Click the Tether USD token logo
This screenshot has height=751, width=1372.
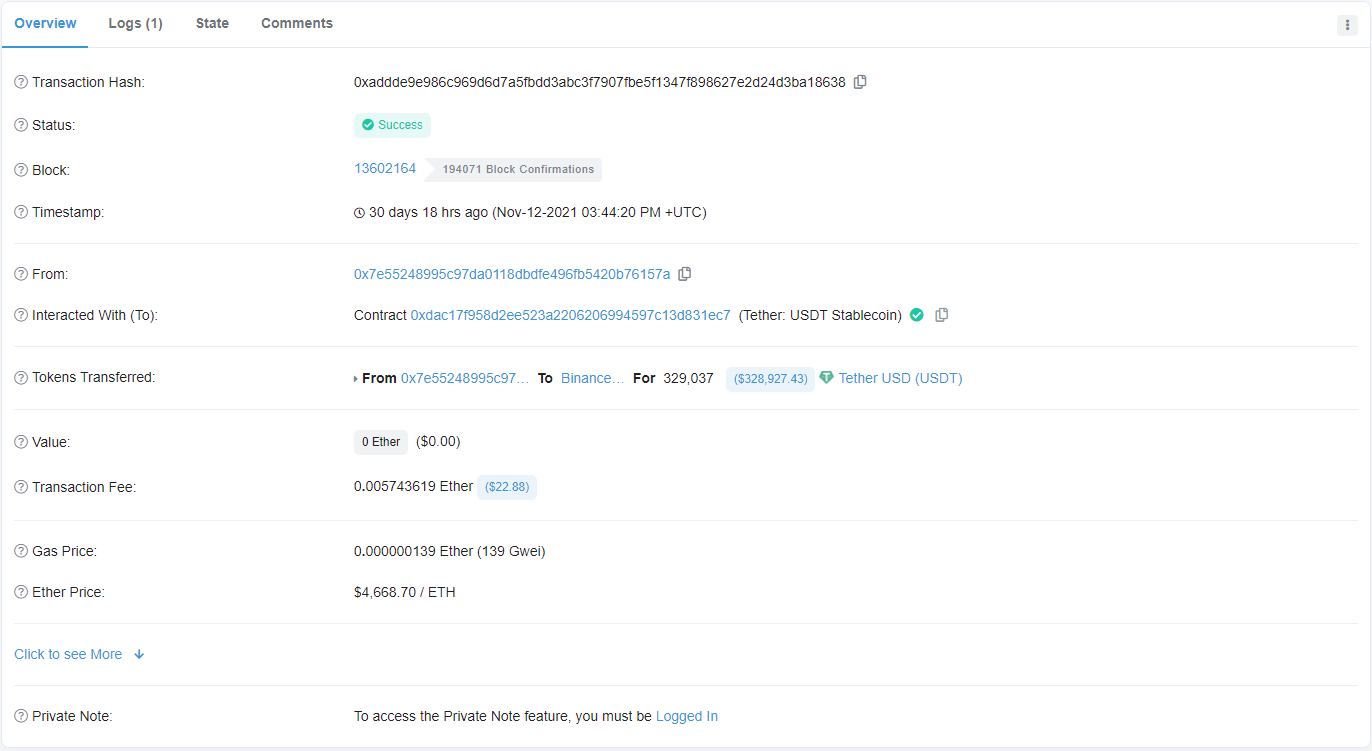coord(826,378)
